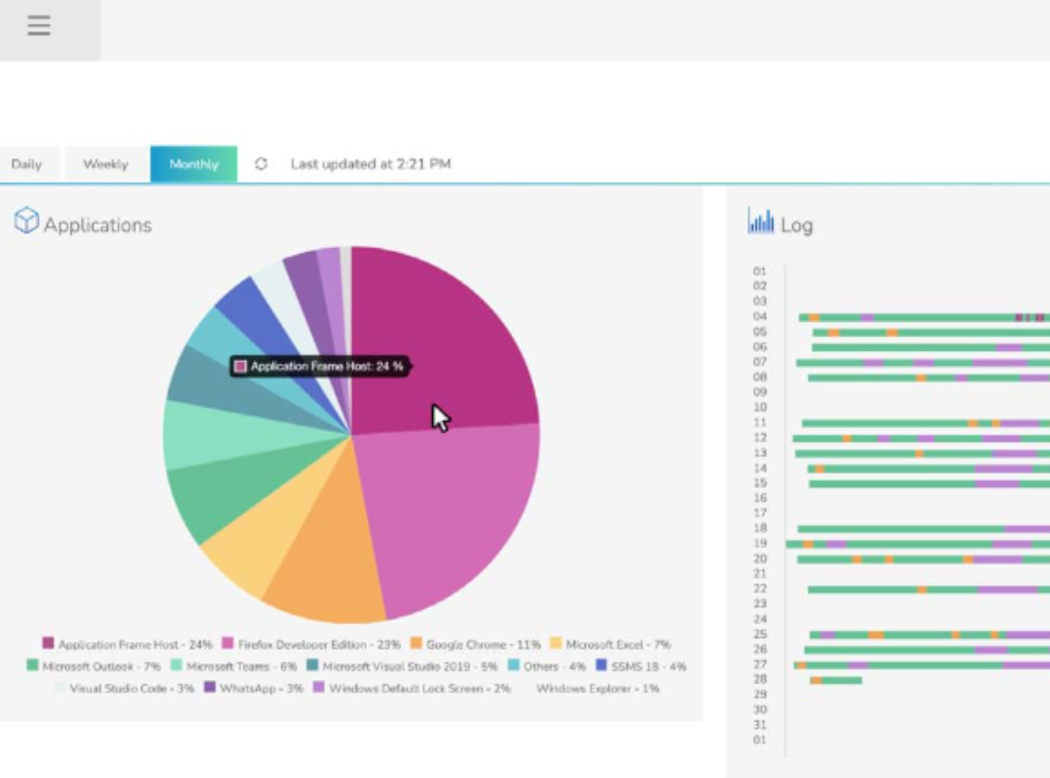This screenshot has height=778, width=1050.
Task: Click day 11 label in Log
Action: click(x=759, y=422)
